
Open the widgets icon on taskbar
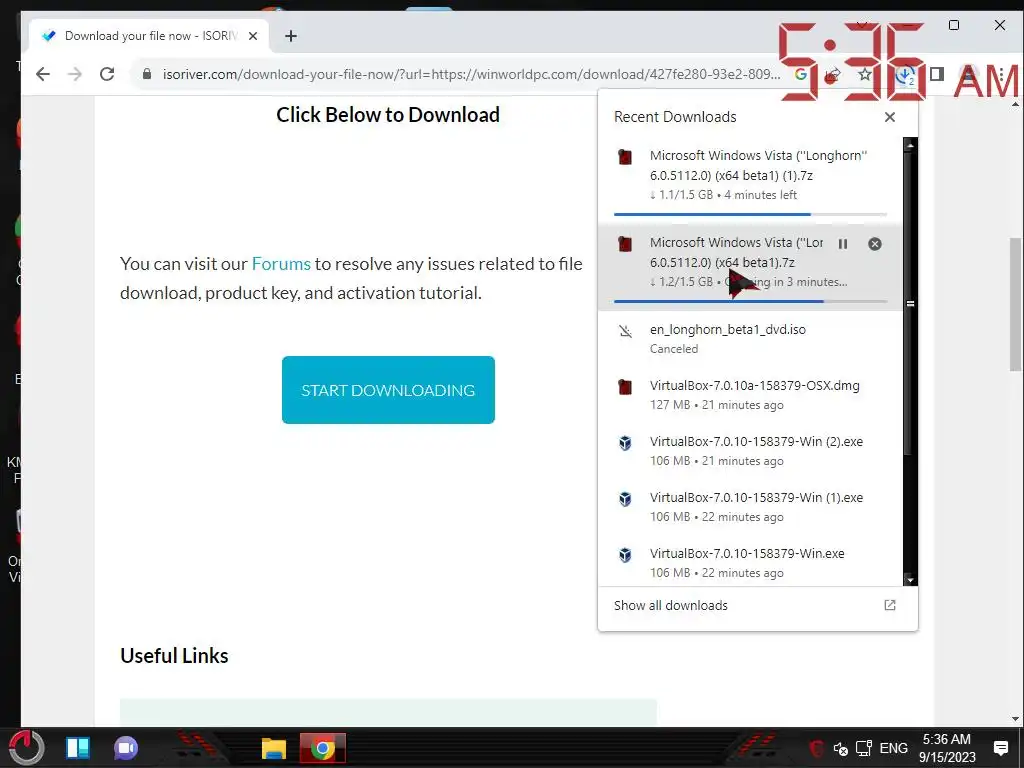tap(78, 748)
